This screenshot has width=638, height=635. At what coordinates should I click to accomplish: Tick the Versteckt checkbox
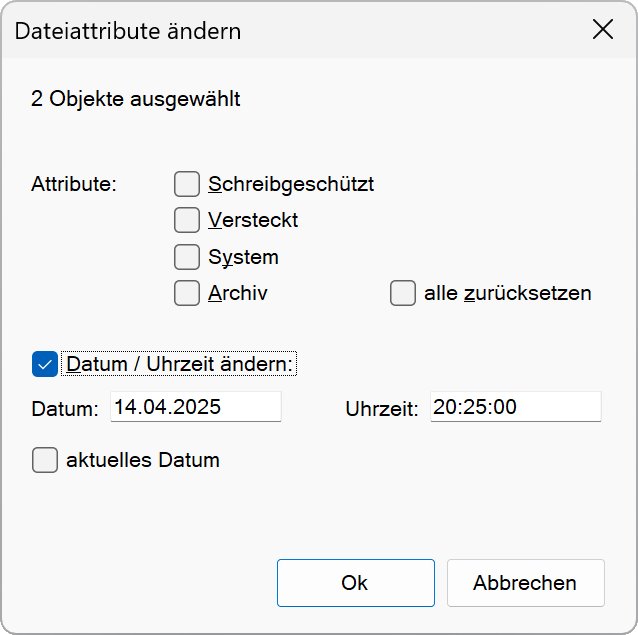pos(187,220)
